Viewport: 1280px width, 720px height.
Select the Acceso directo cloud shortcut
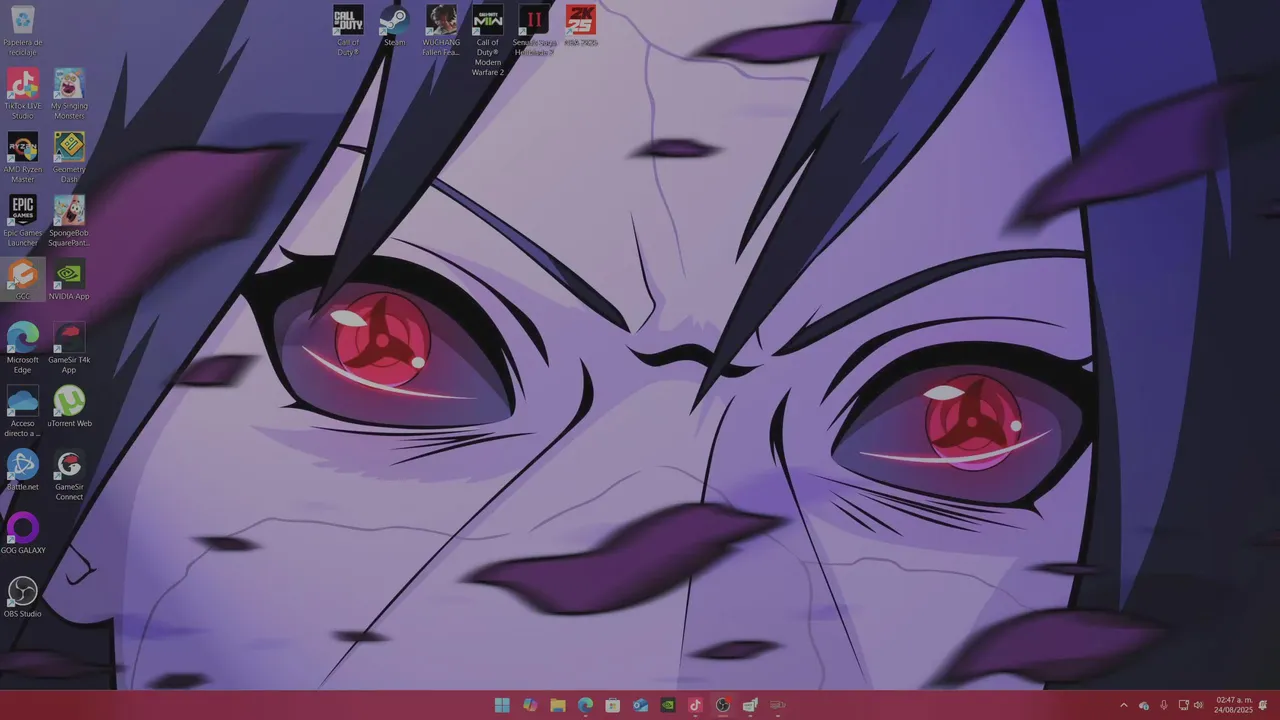[22, 411]
